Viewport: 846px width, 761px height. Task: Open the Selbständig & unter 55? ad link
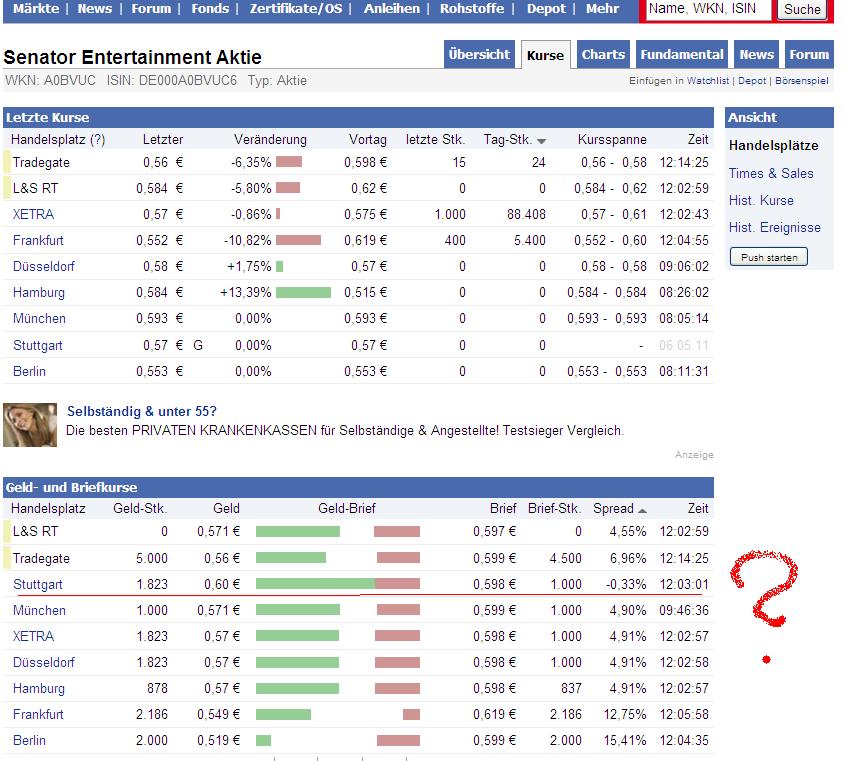click(x=141, y=411)
